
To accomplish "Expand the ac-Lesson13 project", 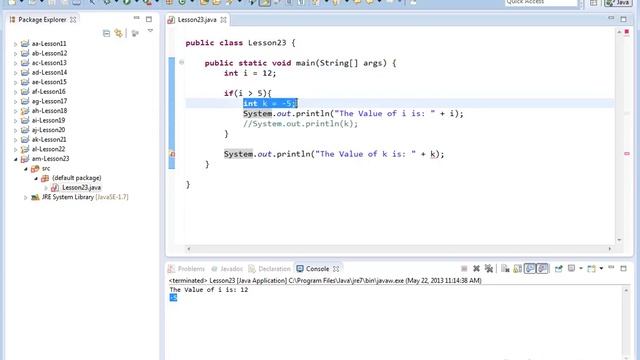I will (x=16, y=63).
